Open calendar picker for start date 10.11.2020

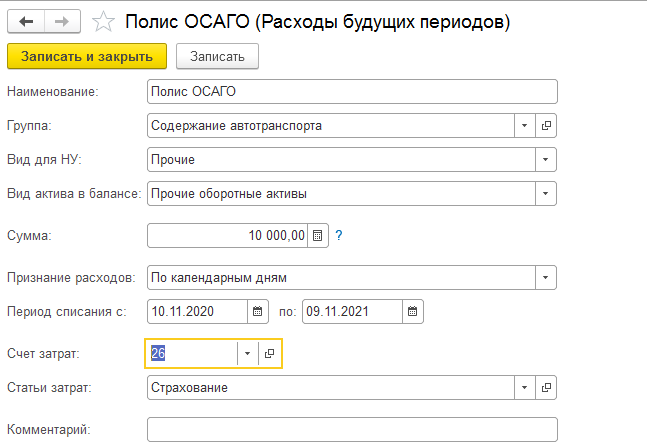[257, 312]
